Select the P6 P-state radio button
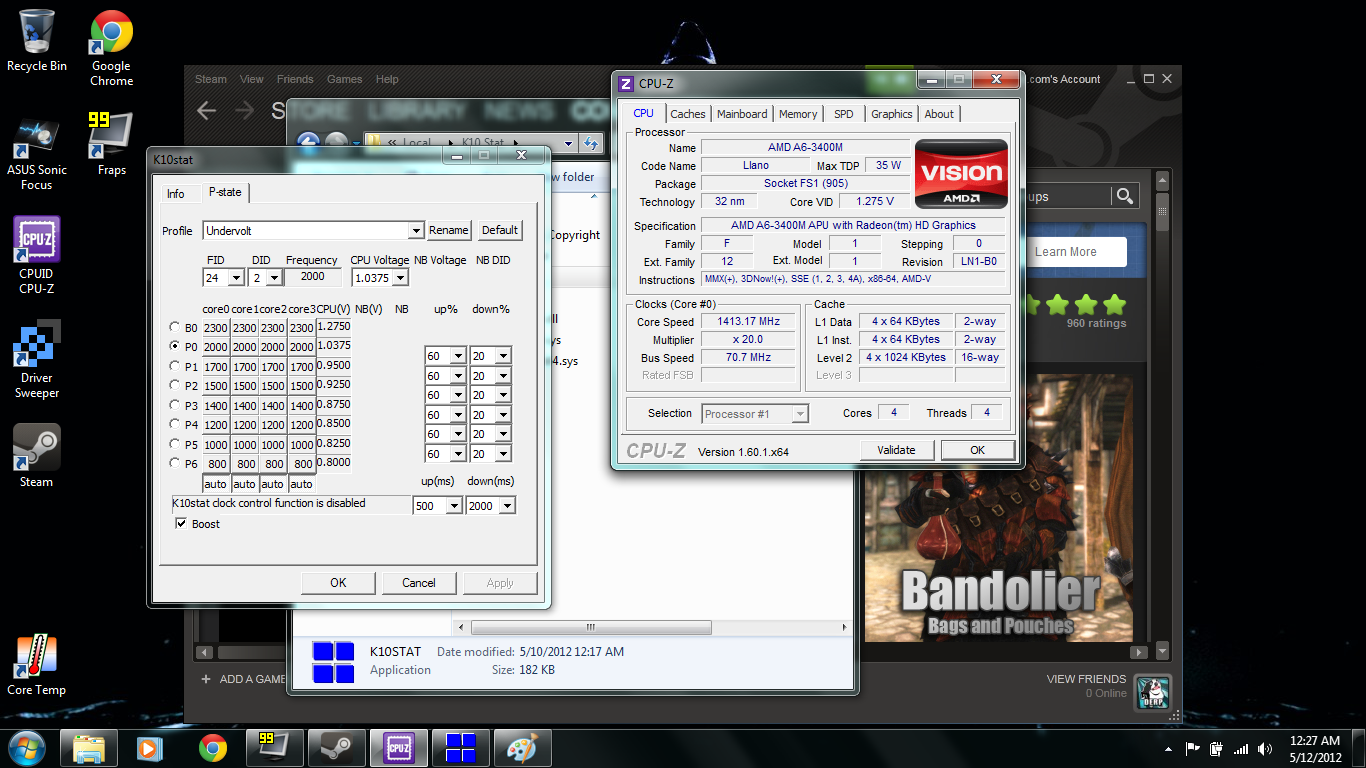This screenshot has height=768, width=1366. (177, 463)
